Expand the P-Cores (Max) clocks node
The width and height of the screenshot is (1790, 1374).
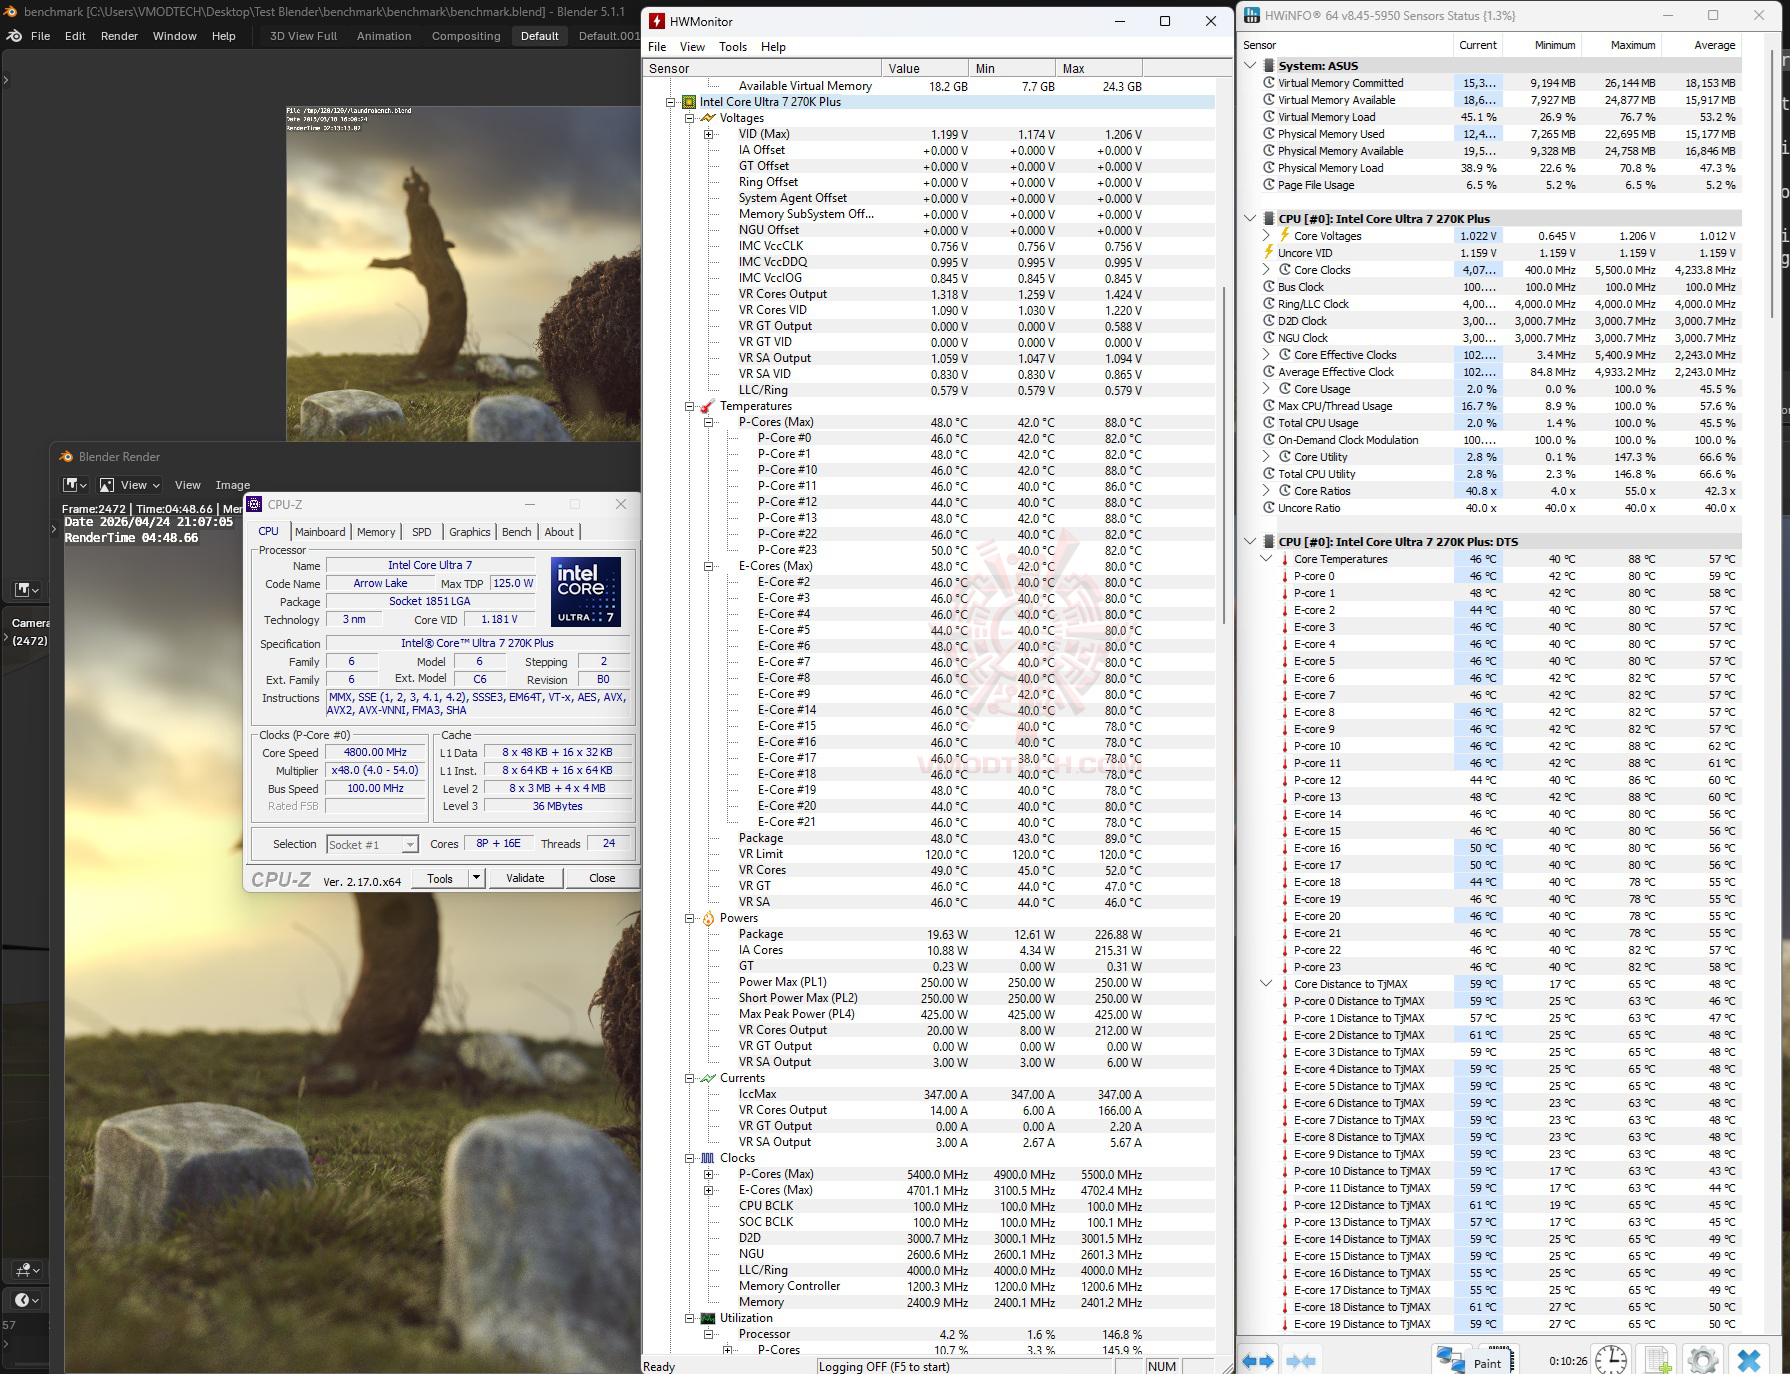708,1174
